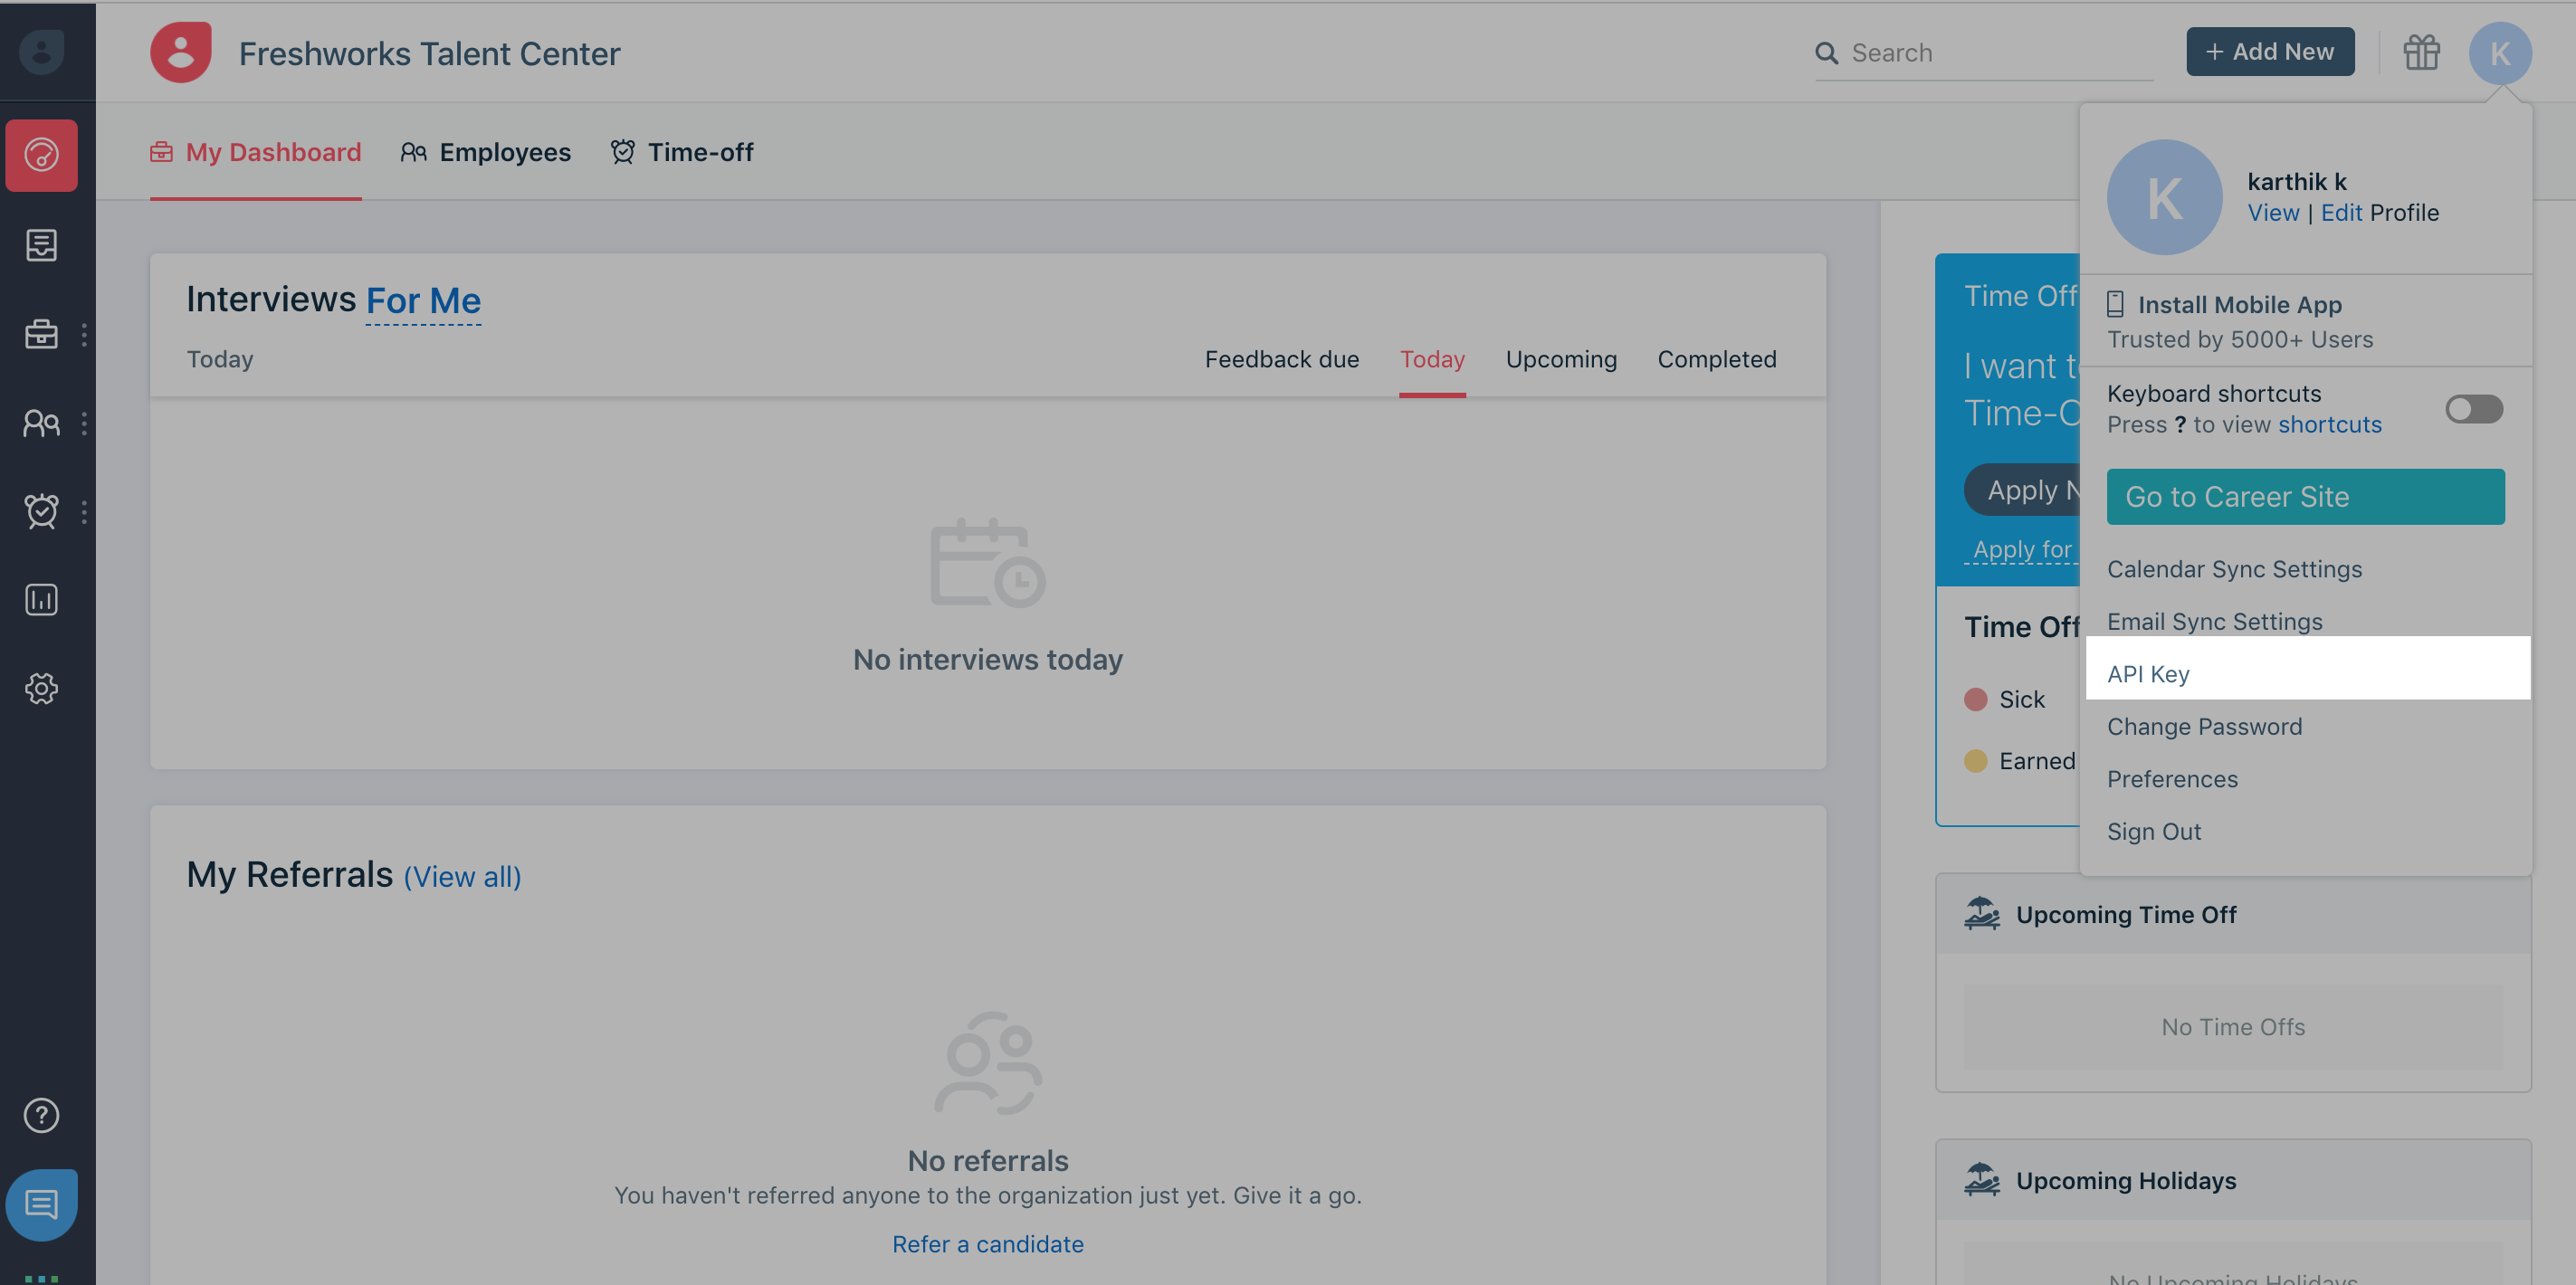Open the help question mark icon

41,1116
